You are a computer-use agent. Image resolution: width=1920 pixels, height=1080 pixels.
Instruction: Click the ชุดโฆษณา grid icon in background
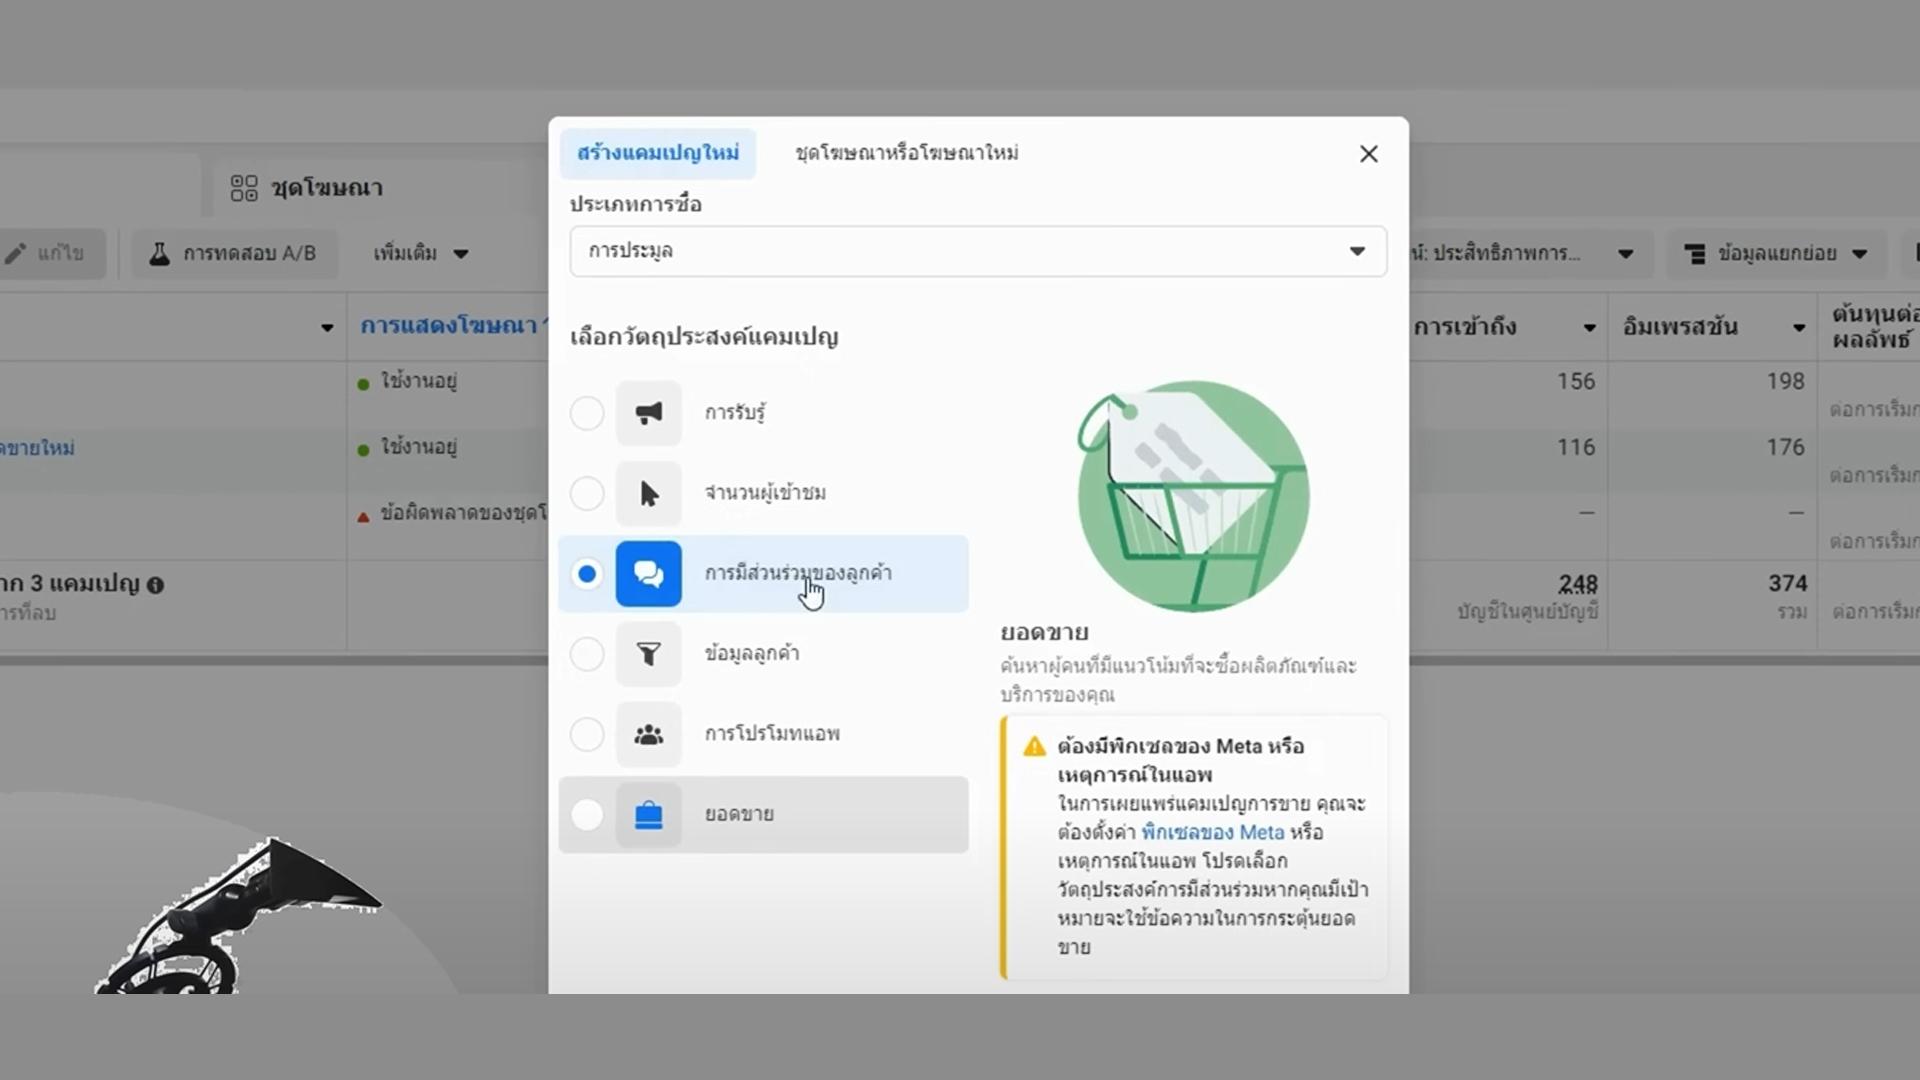point(244,188)
